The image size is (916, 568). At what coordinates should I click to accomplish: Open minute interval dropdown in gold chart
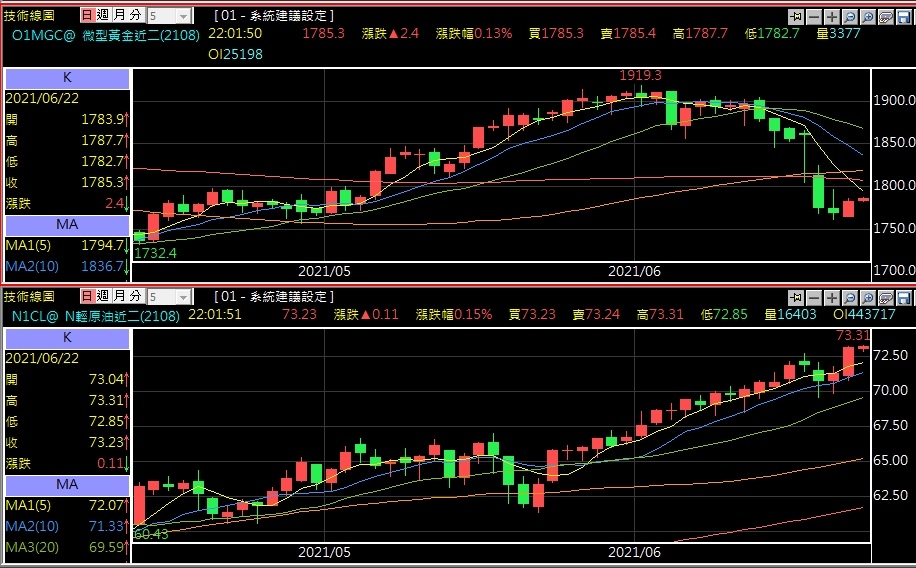pos(183,16)
